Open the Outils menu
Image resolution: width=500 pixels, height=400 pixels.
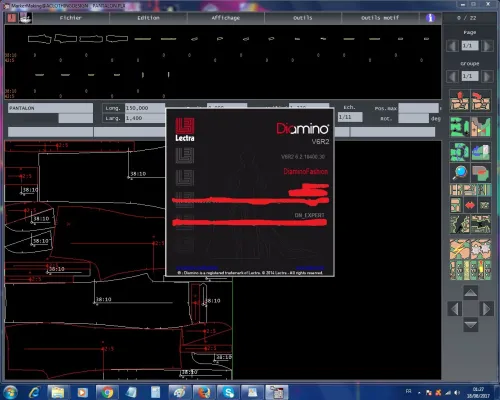303,18
